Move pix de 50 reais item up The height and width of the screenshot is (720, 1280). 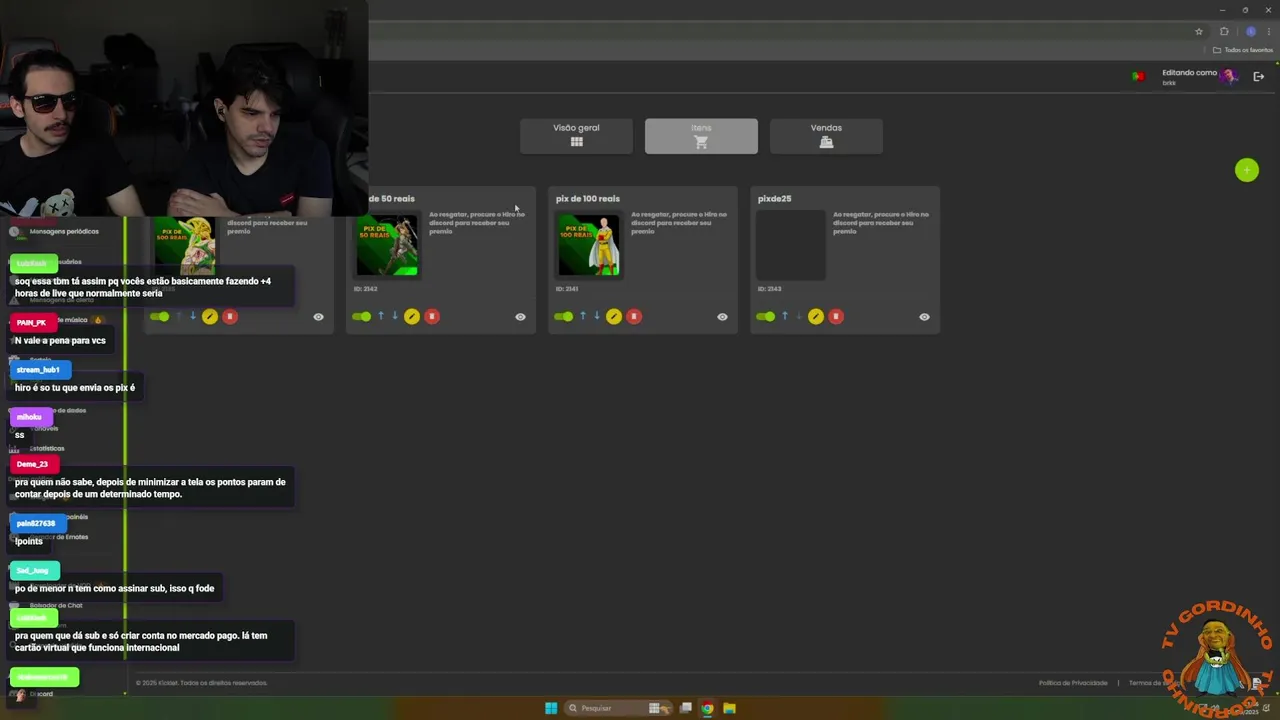pos(381,316)
